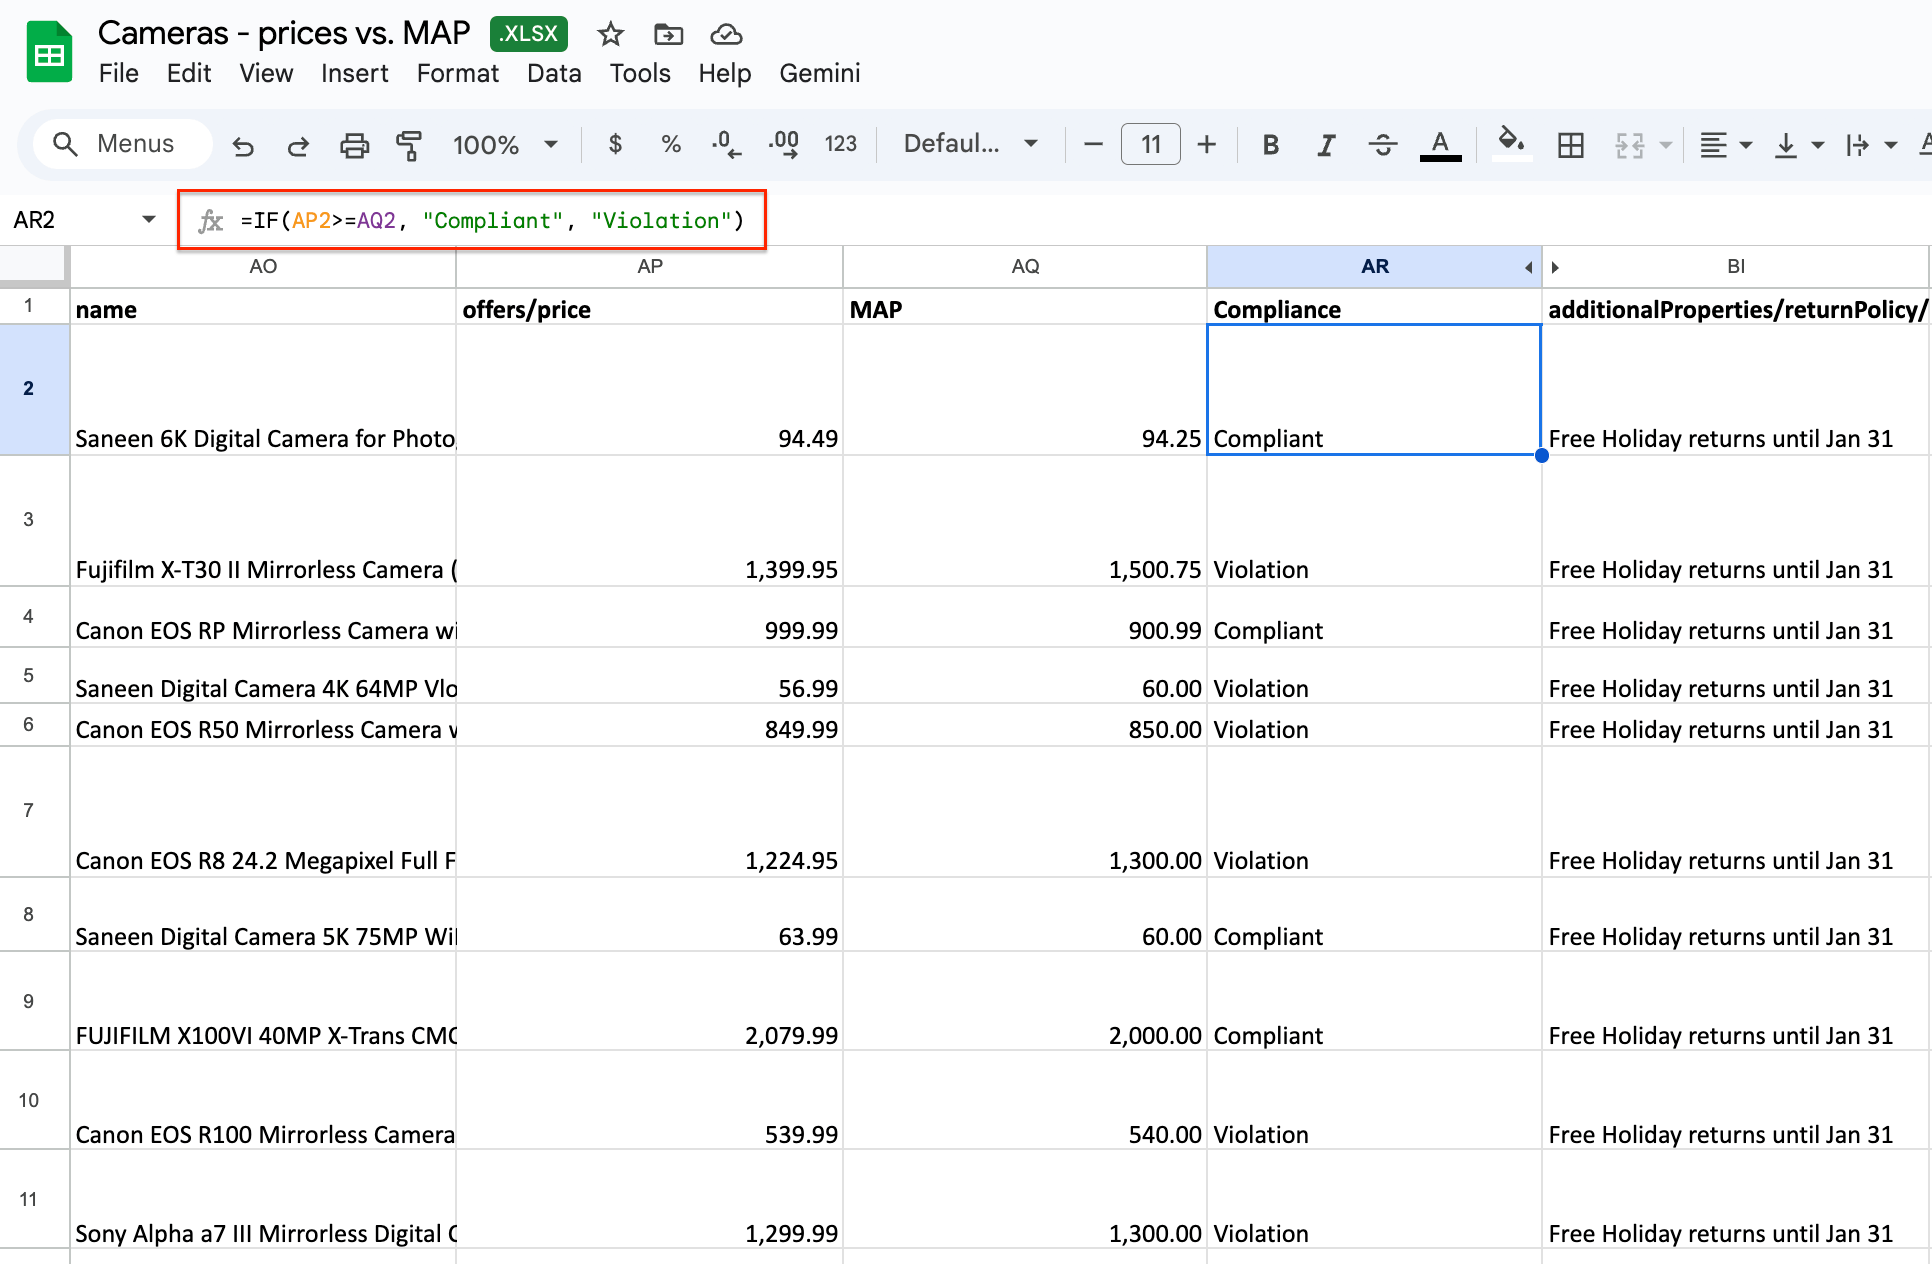Expand the name box dropdown arrow

click(149, 219)
